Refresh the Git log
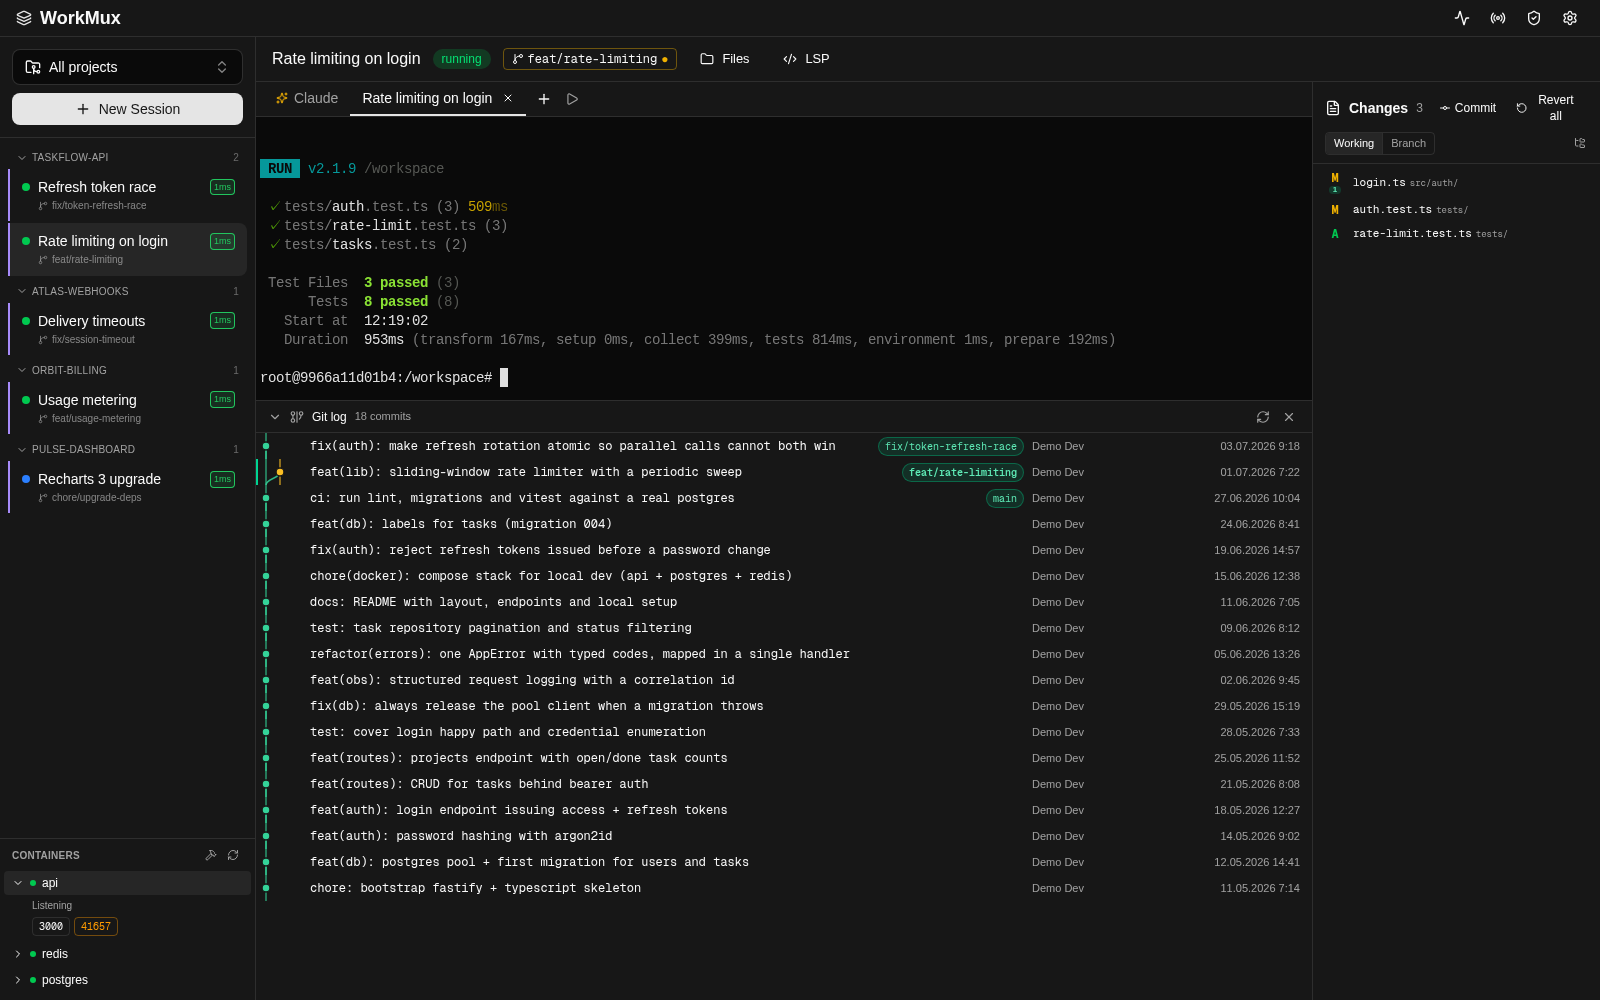The width and height of the screenshot is (1600, 1000). pos(1263,417)
